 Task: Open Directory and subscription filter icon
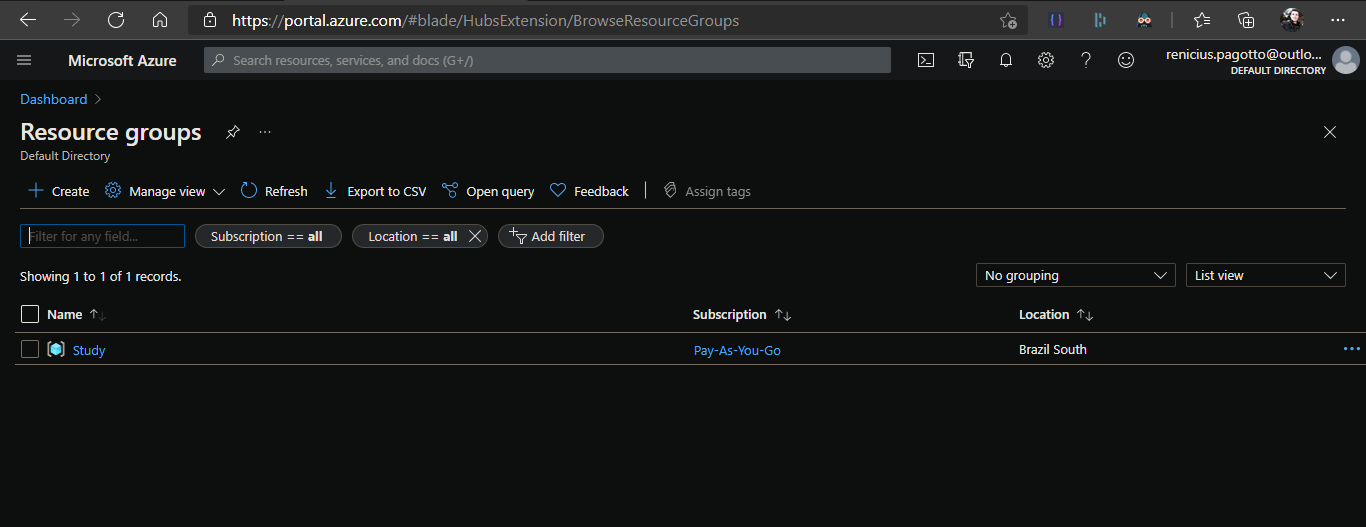click(x=966, y=60)
